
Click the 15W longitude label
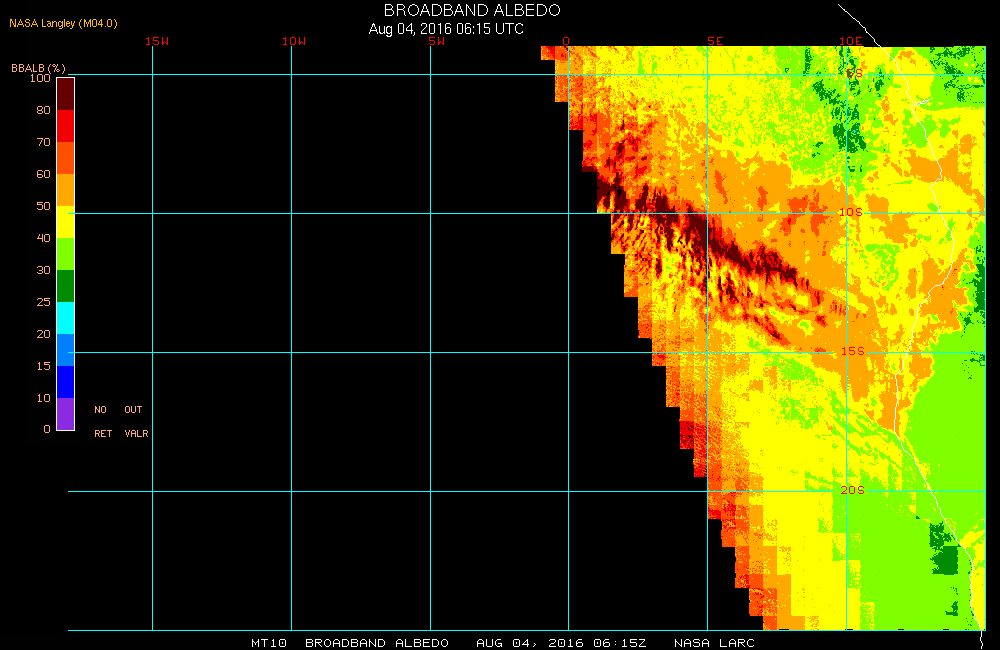tap(157, 41)
